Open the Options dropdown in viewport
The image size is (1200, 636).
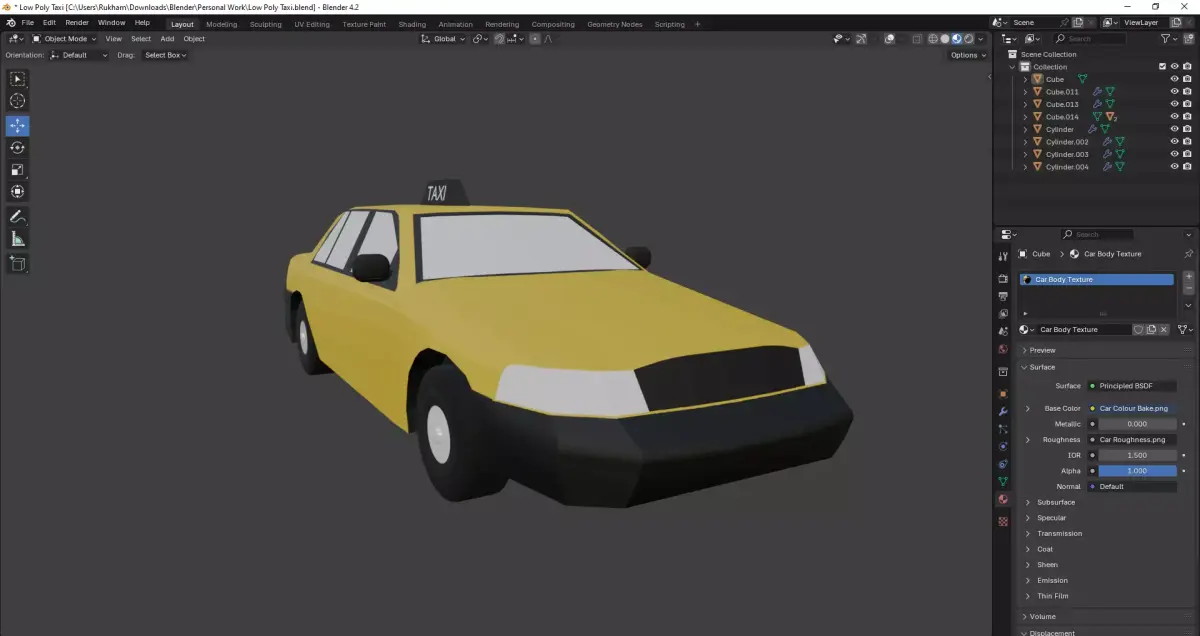968,55
